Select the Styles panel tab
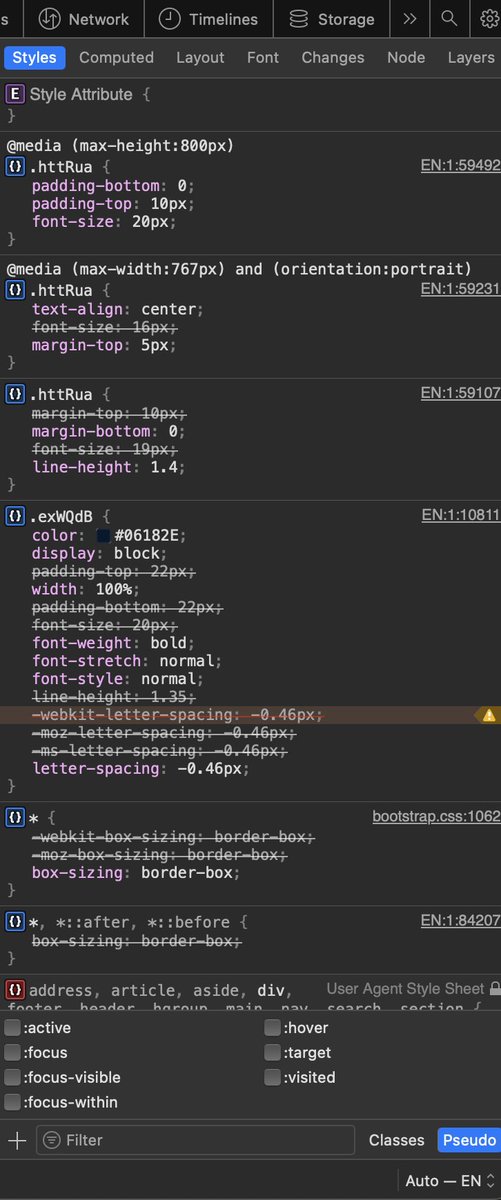The width and height of the screenshot is (501, 1200). [34, 57]
